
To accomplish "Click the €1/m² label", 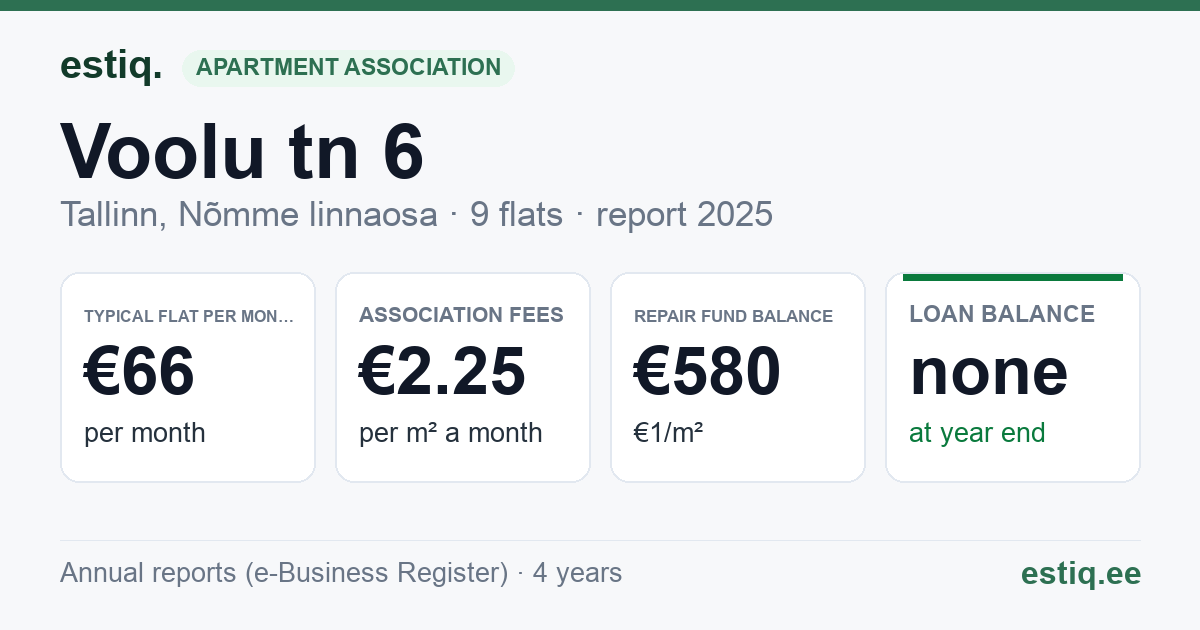I will (x=668, y=433).
